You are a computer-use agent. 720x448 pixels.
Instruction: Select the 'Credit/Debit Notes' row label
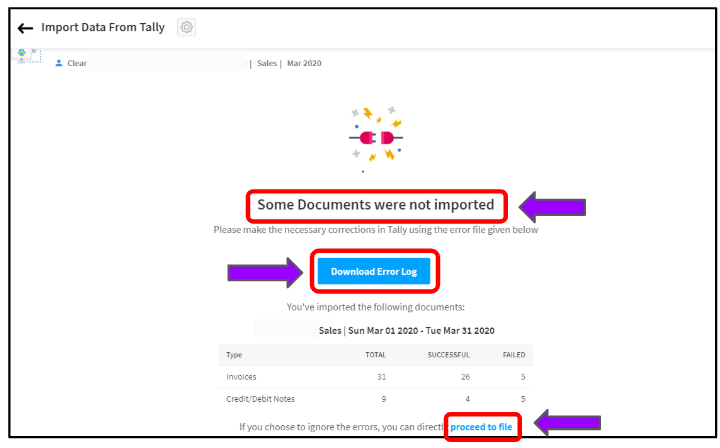[x=260, y=399]
